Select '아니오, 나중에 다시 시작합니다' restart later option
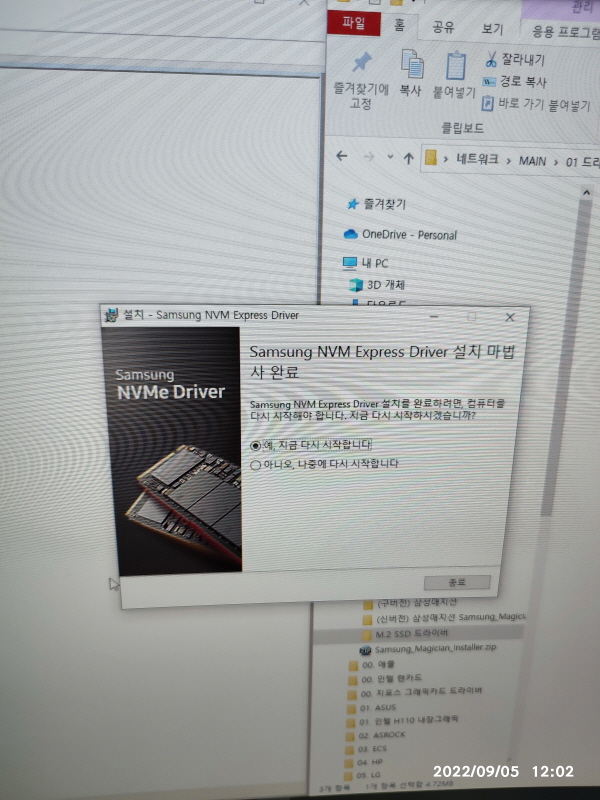The width and height of the screenshot is (600, 800). click(324, 464)
